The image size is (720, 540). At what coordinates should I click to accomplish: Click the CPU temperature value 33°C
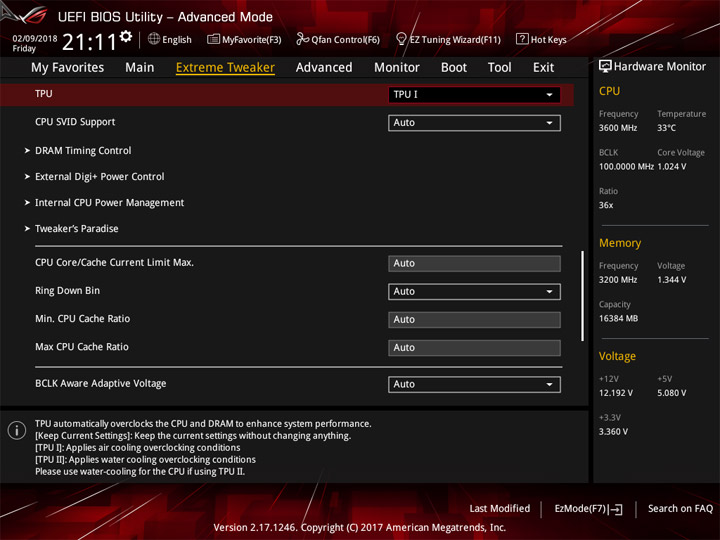666,128
